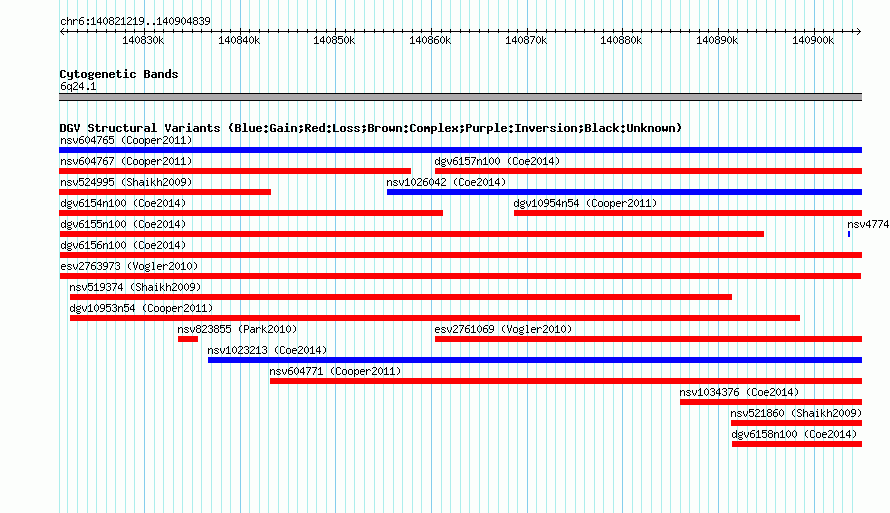Viewport: 890px width, 513px height.
Task: Click the chr6:140821219..140904839 coordinates text
Action: click(135, 21)
